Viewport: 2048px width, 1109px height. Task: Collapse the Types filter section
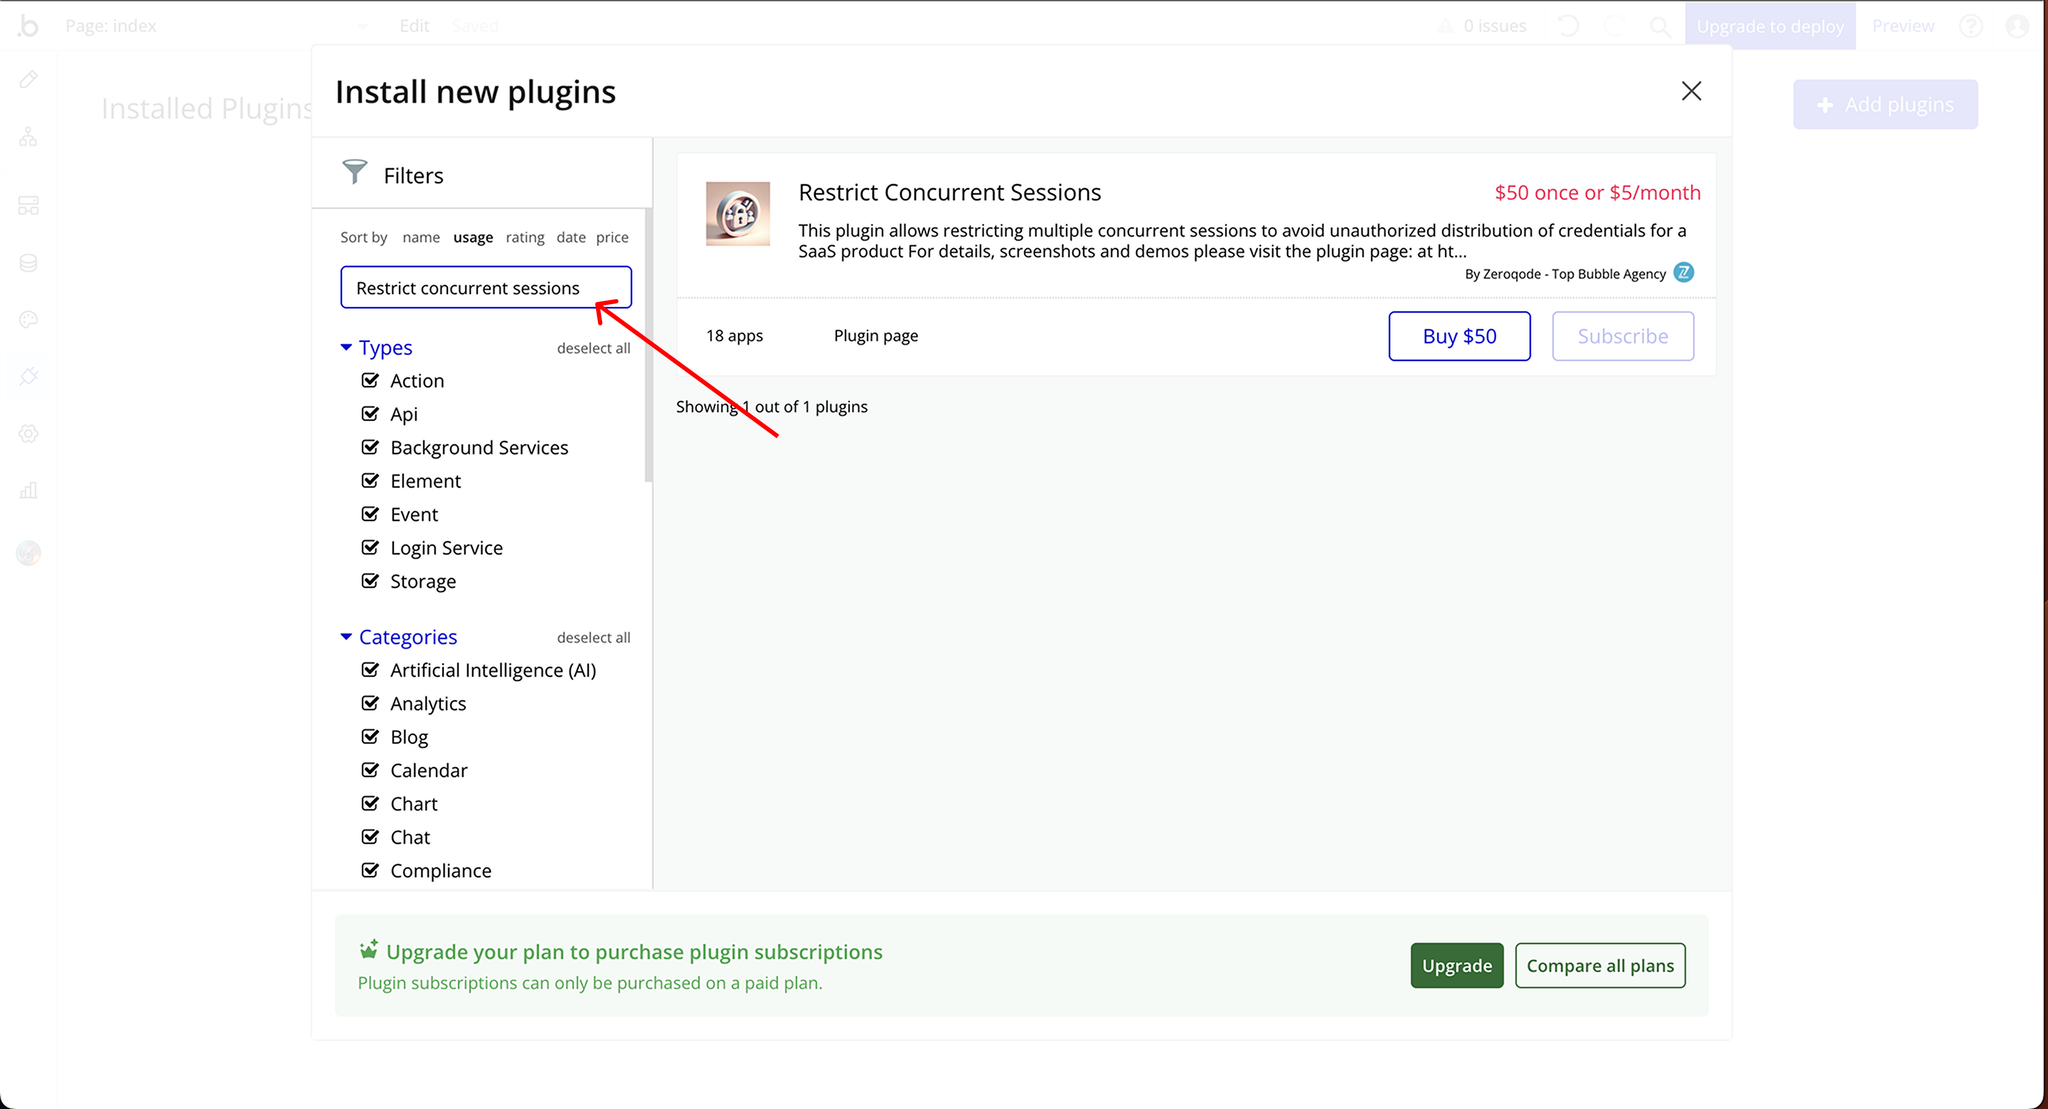click(346, 347)
